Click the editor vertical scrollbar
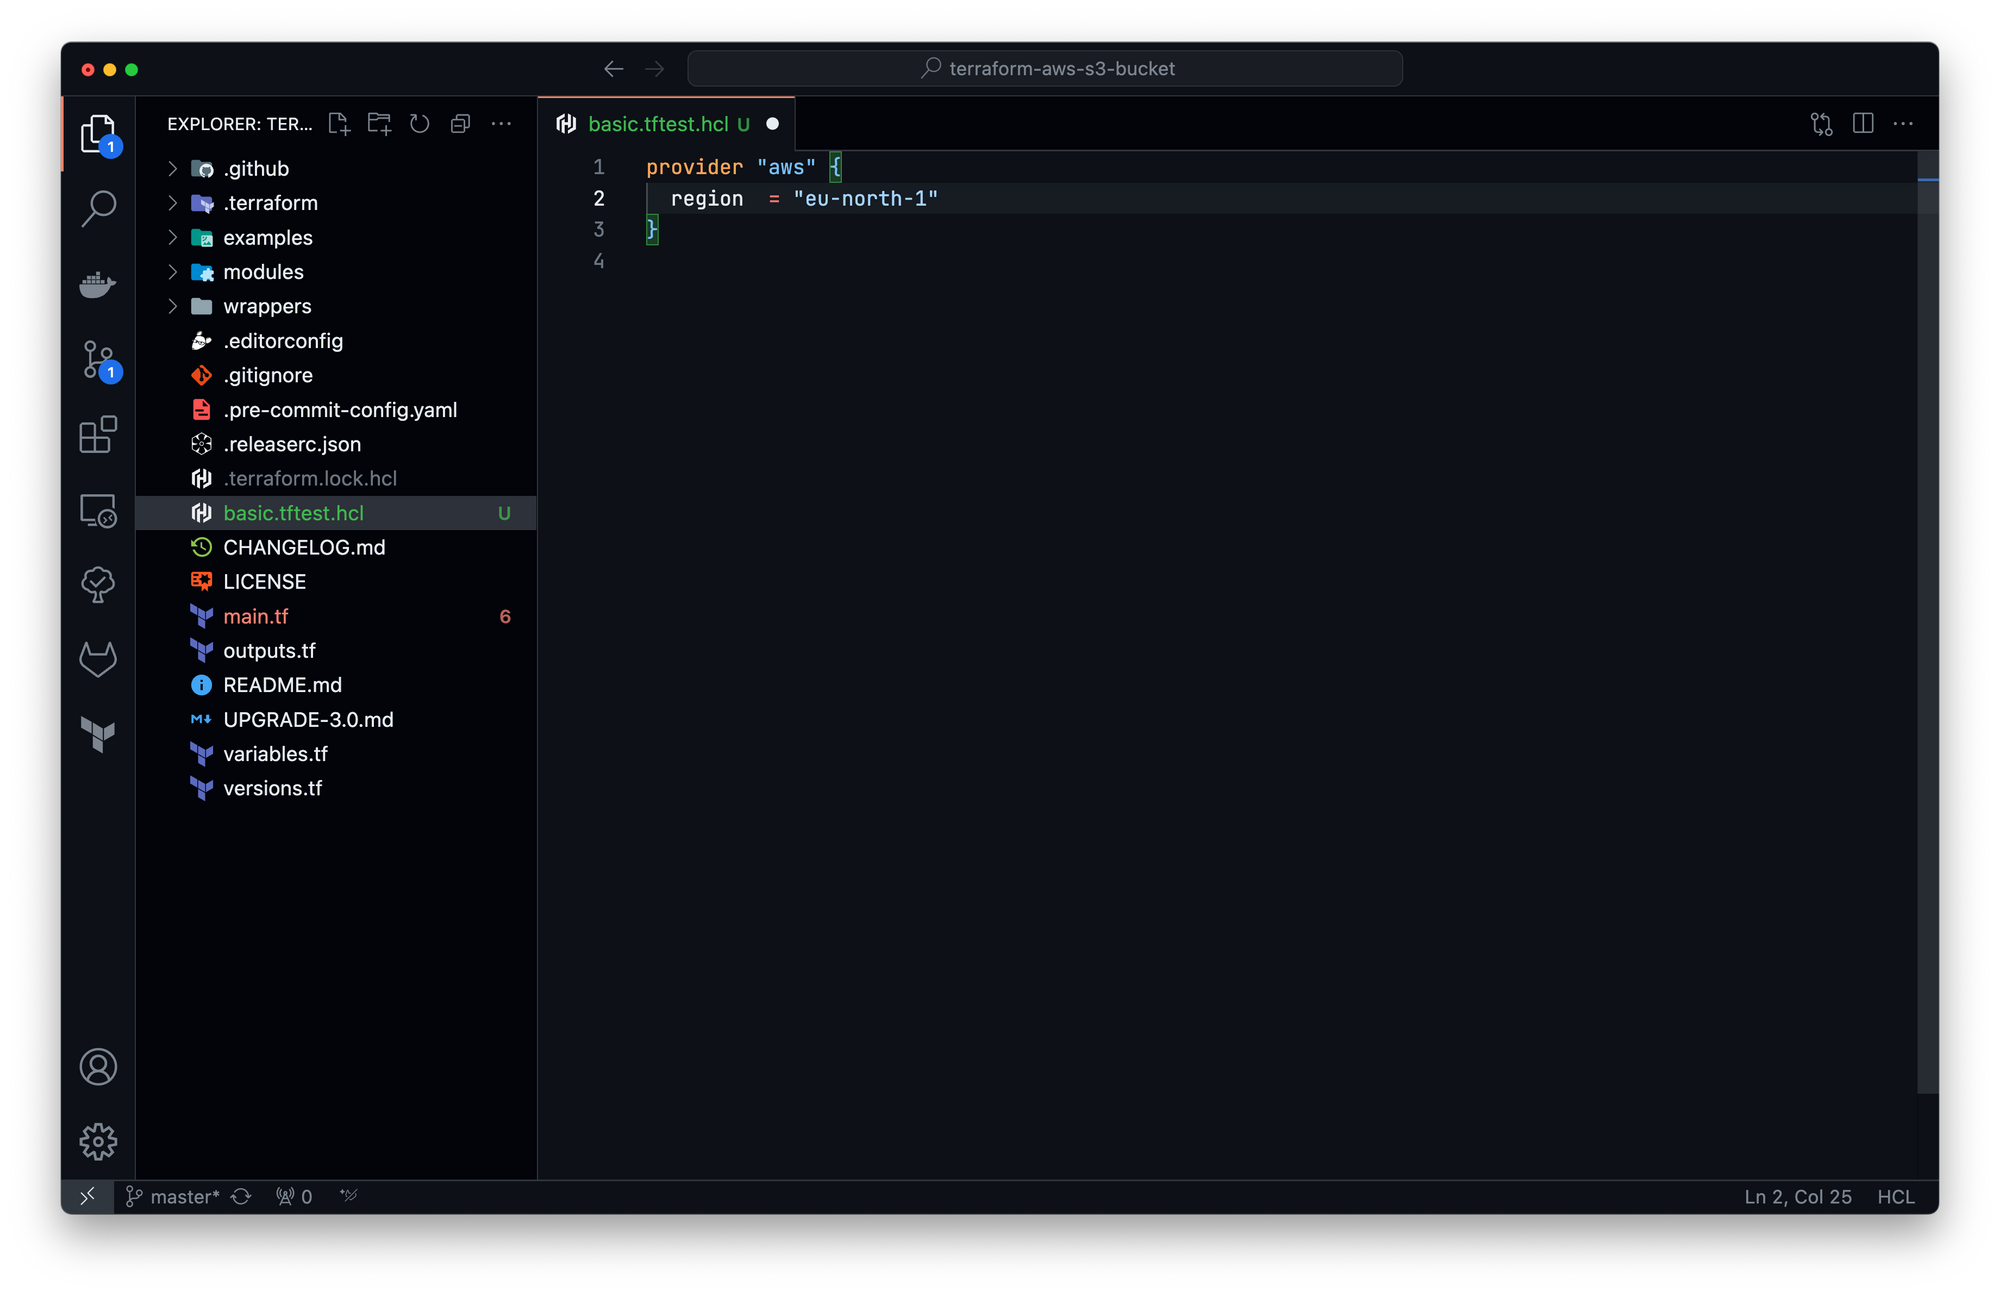The width and height of the screenshot is (2000, 1295). pos(1927,620)
